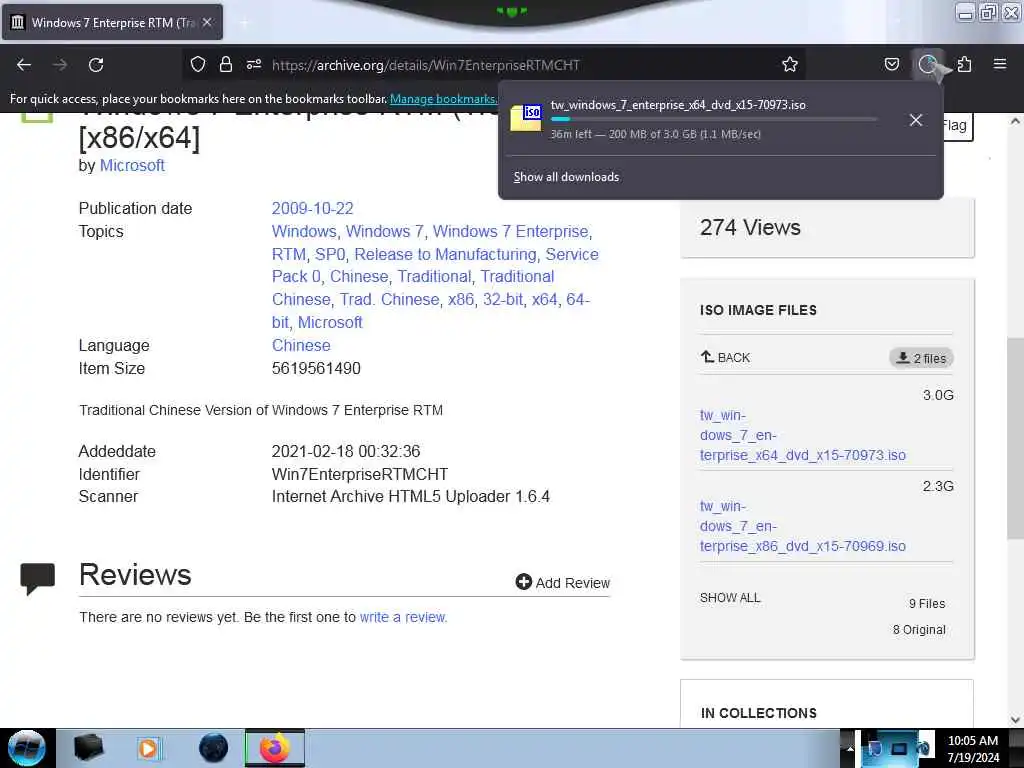This screenshot has width=1024, height=768.
Task: Click the address bar URL
Action: pos(425,65)
